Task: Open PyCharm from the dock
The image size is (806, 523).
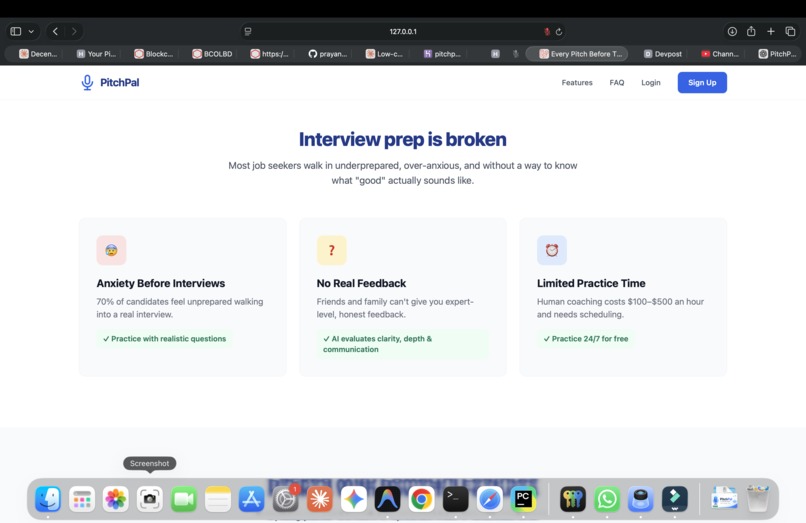Action: coord(523,499)
